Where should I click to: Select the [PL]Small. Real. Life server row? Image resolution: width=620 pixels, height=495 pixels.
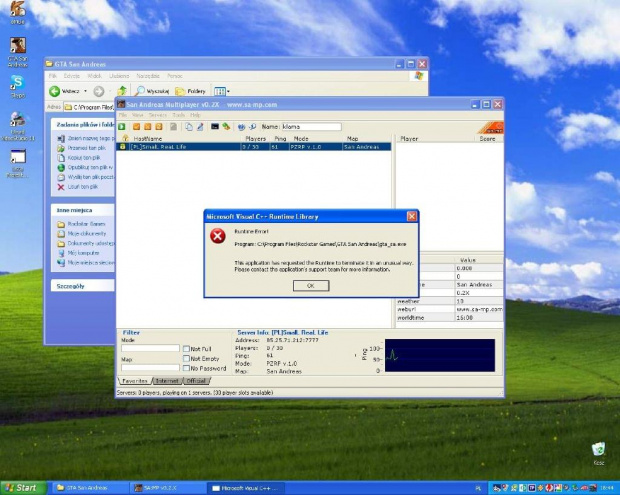(253, 147)
